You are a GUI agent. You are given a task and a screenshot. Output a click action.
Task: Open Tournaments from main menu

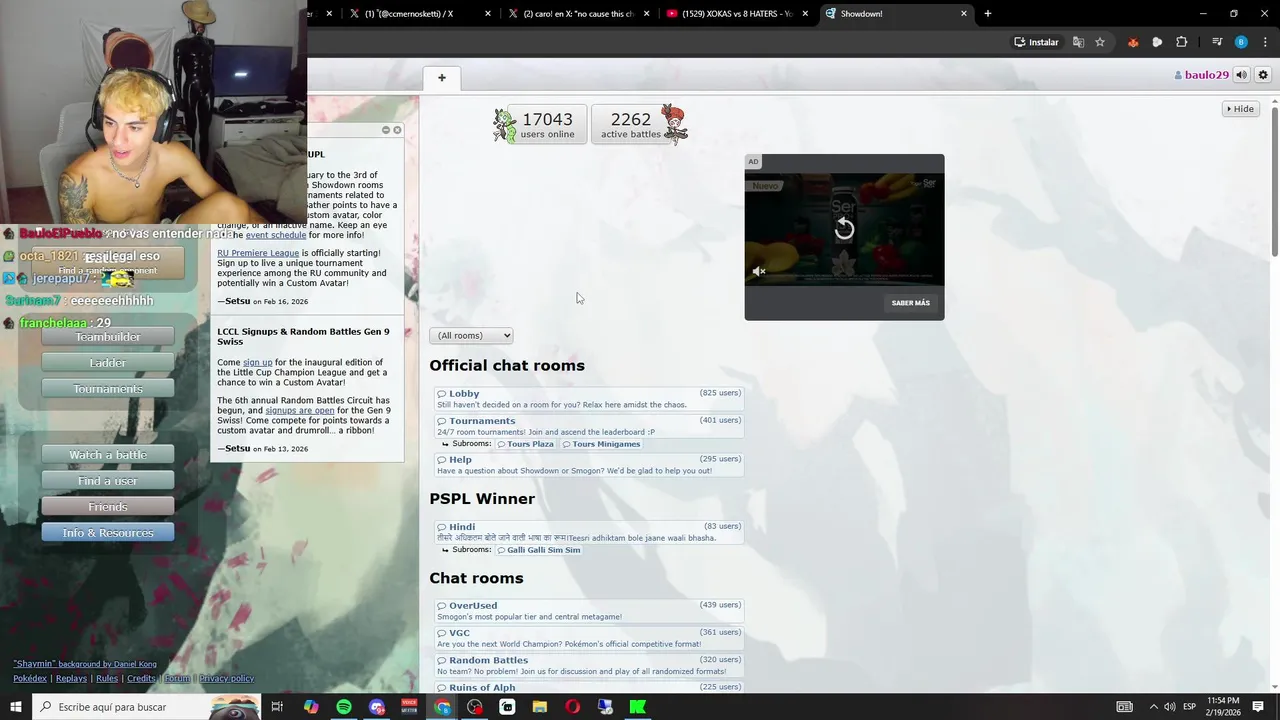click(x=108, y=389)
